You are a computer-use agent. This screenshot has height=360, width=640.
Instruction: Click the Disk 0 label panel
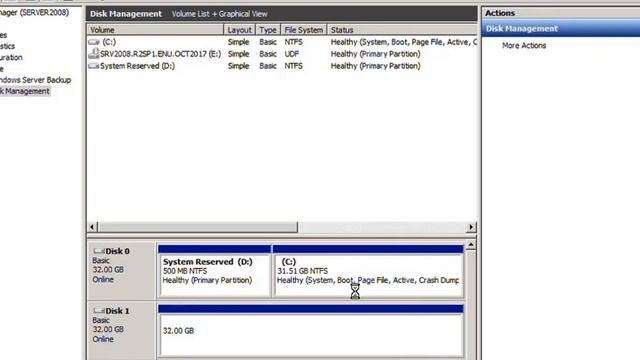coord(122,271)
